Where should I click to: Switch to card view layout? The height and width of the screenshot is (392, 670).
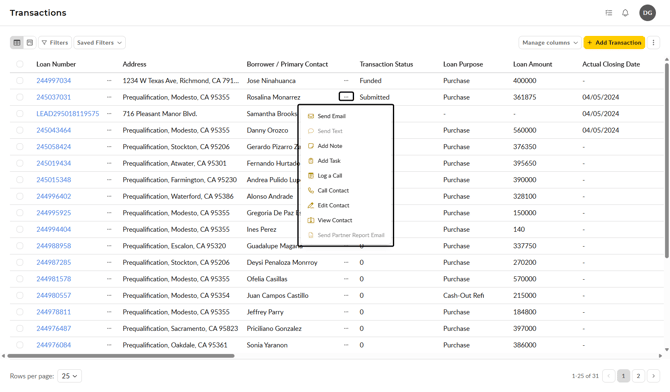click(x=30, y=42)
